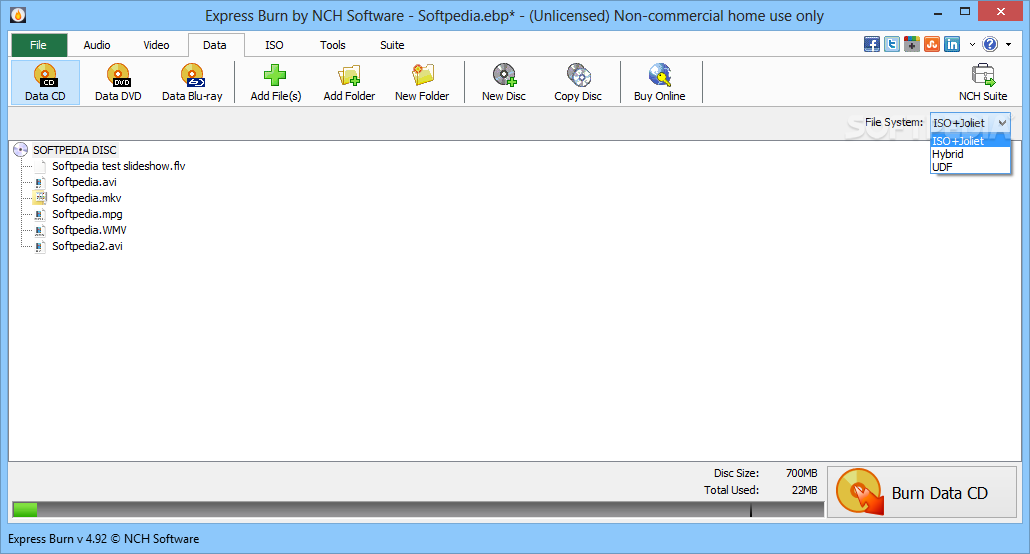Choose ISO+Joliet in the file system list
Screen dimensions: 1030x554
970,141
